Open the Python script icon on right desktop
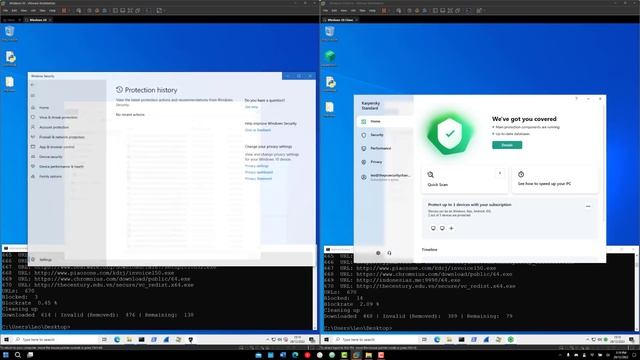Screen dimensions: 640x360 pos(330,83)
